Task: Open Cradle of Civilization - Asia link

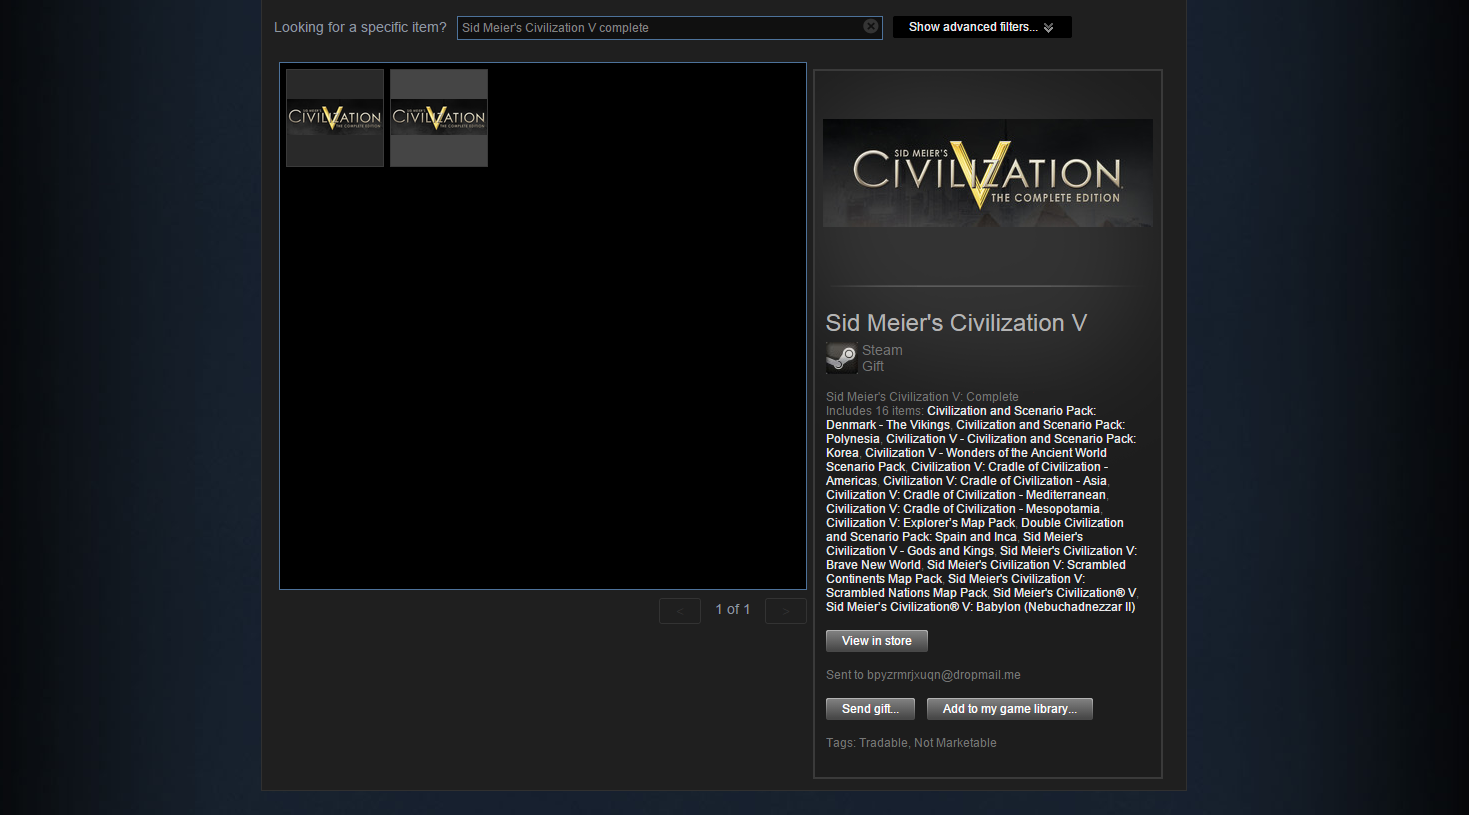Action: [995, 481]
